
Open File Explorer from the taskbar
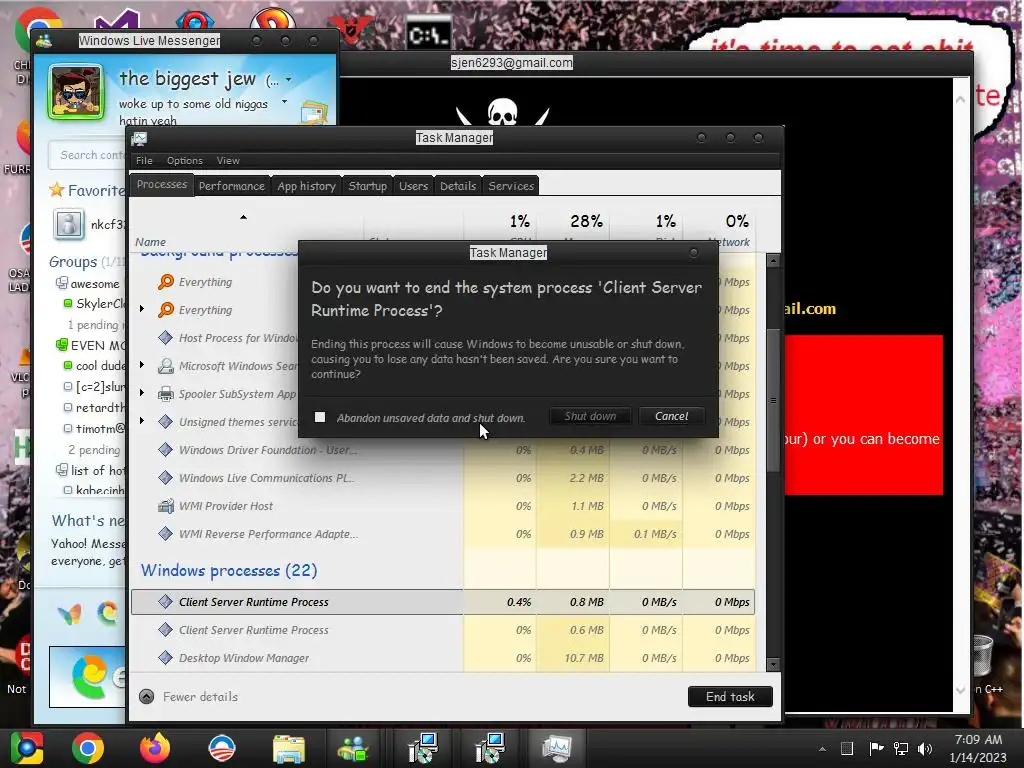click(x=289, y=748)
